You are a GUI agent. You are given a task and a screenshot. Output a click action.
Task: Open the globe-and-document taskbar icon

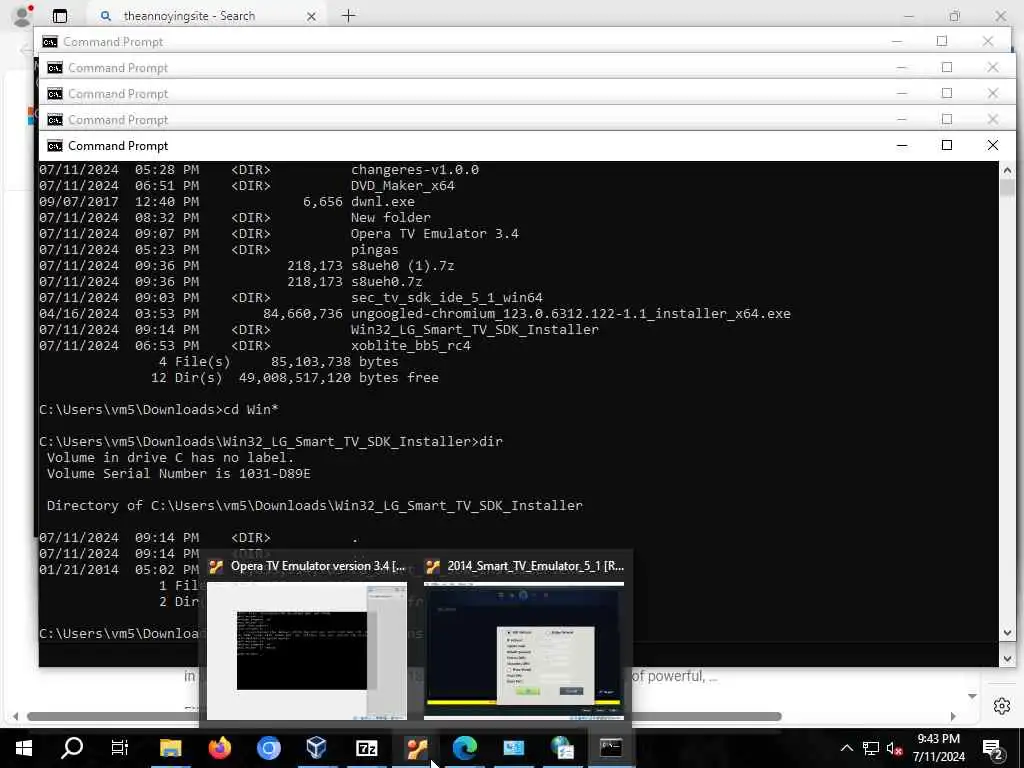click(x=562, y=748)
